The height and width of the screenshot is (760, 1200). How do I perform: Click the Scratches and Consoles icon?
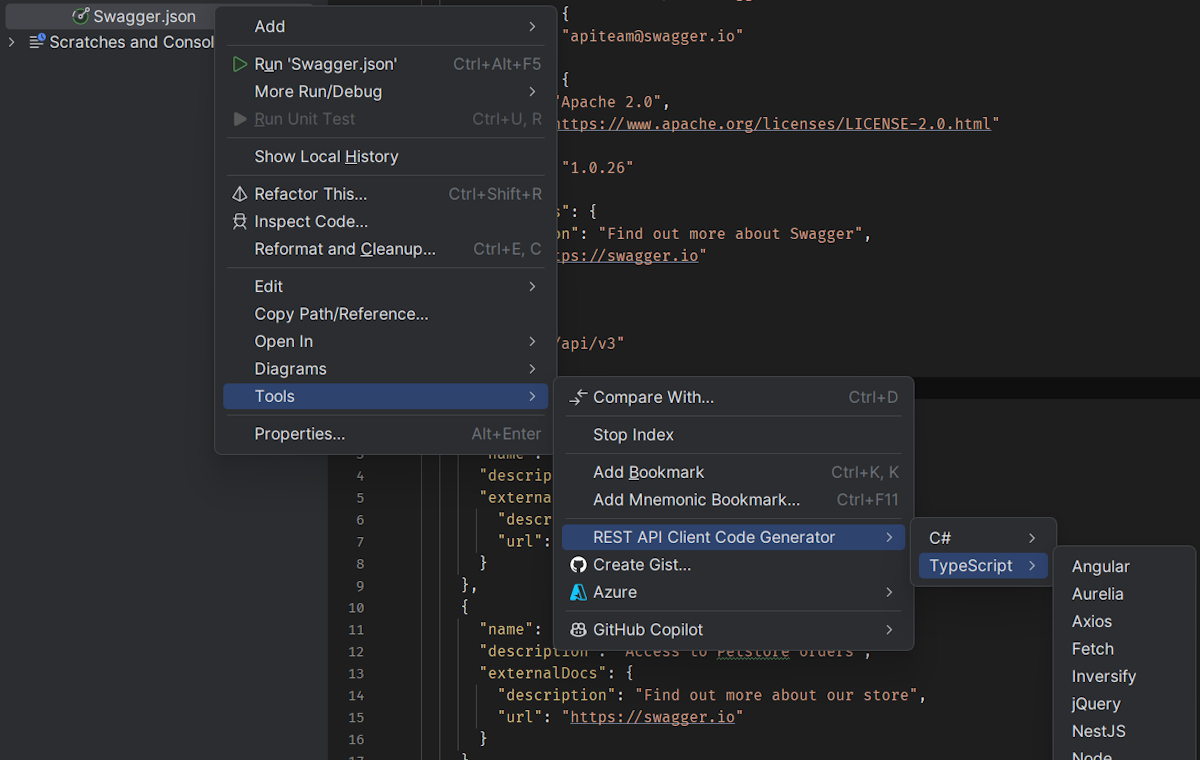click(x=37, y=42)
